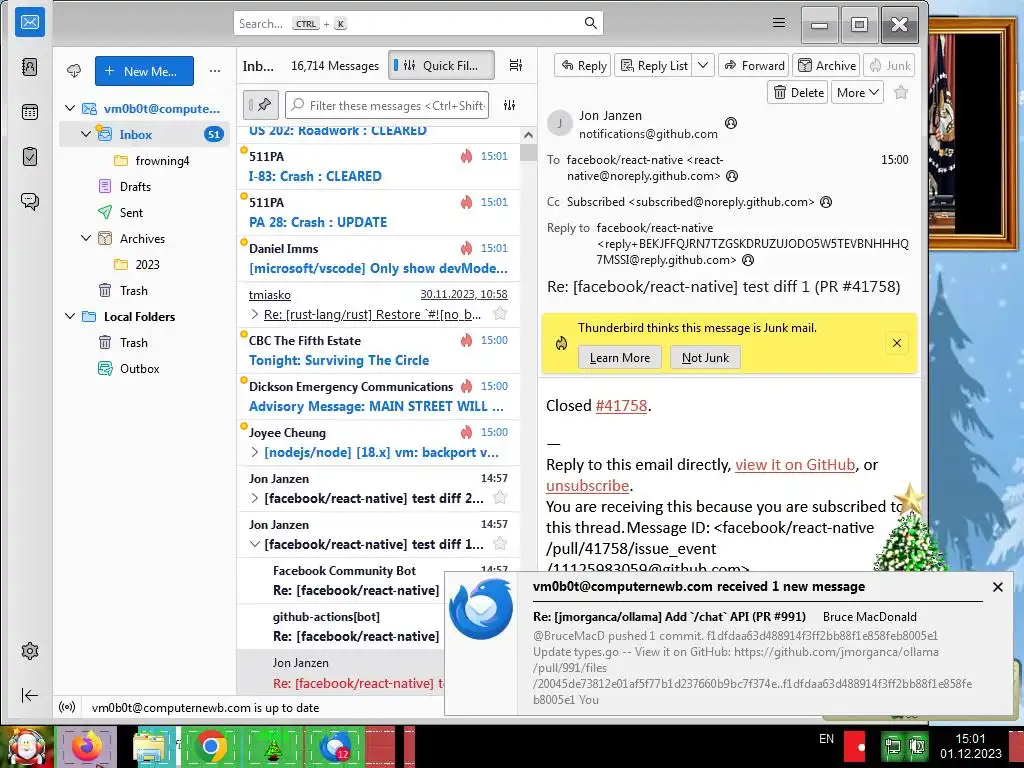This screenshot has height=768, width=1024.
Task: Reply to the message
Action: tap(583, 65)
